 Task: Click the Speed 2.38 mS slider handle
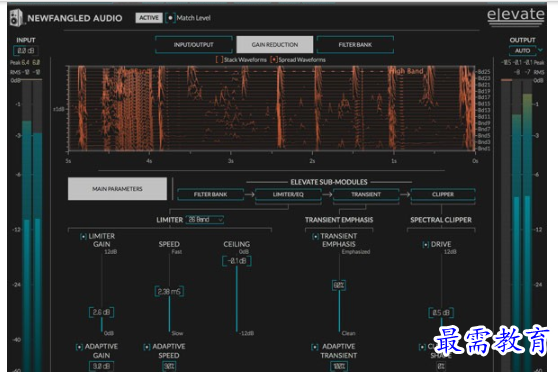[169, 292]
